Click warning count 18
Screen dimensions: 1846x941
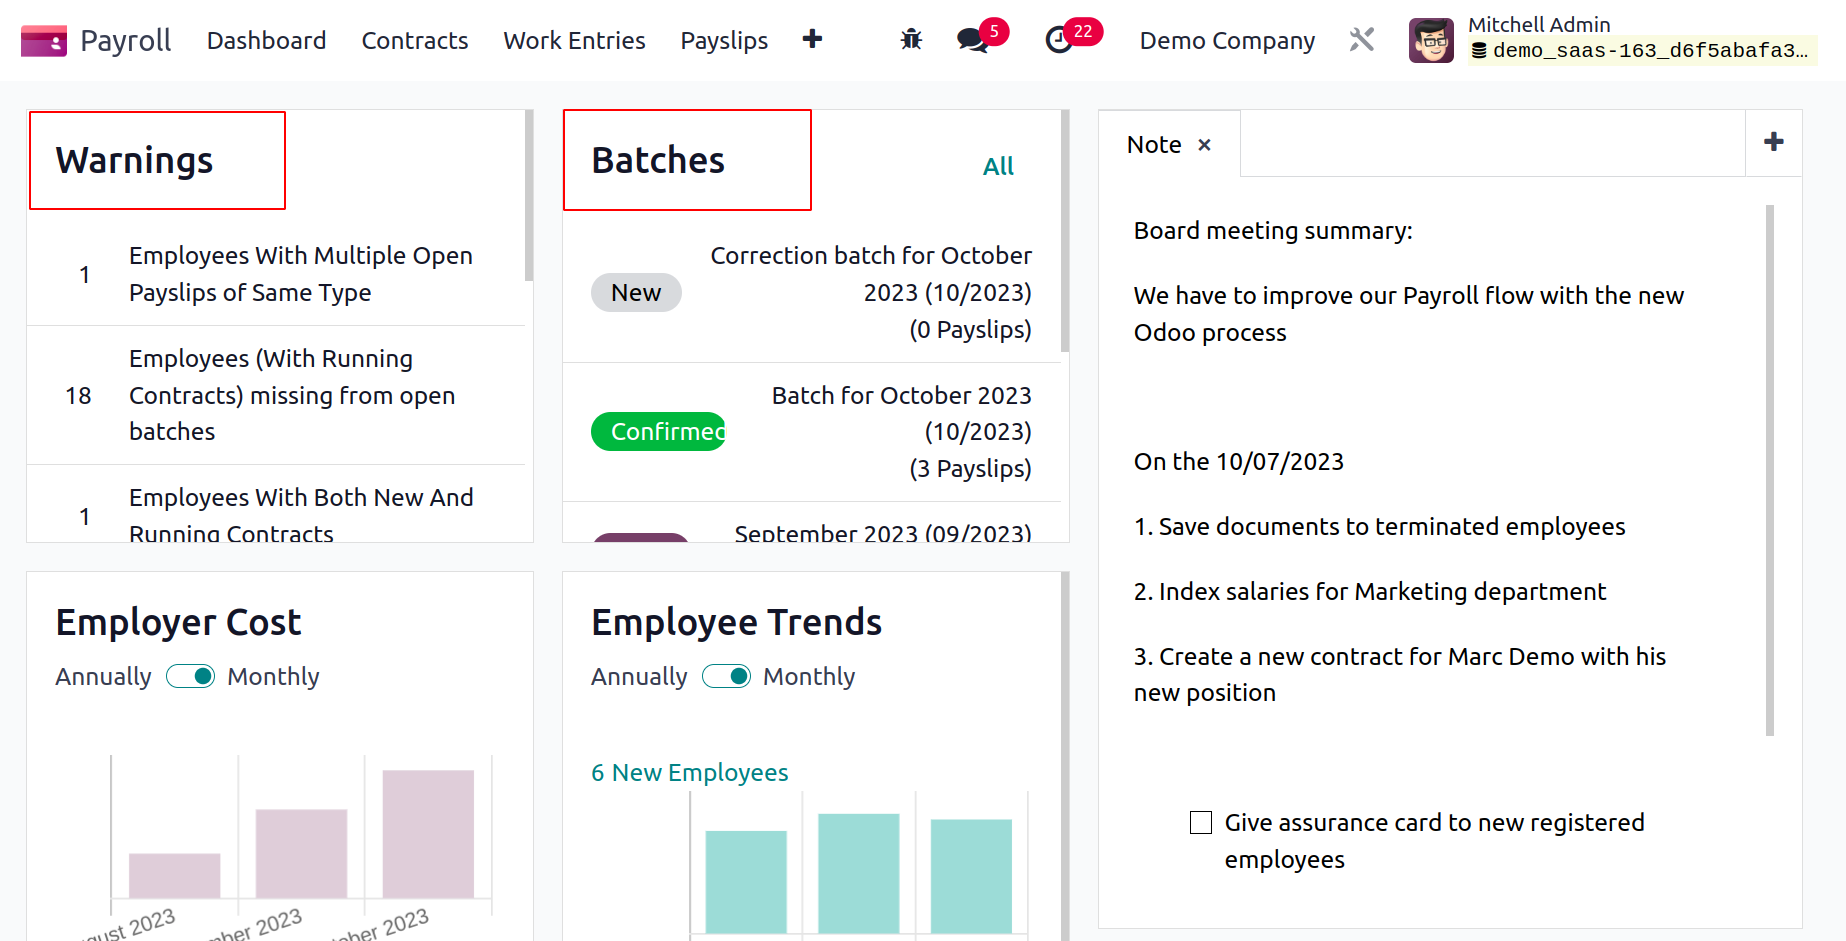point(78,396)
